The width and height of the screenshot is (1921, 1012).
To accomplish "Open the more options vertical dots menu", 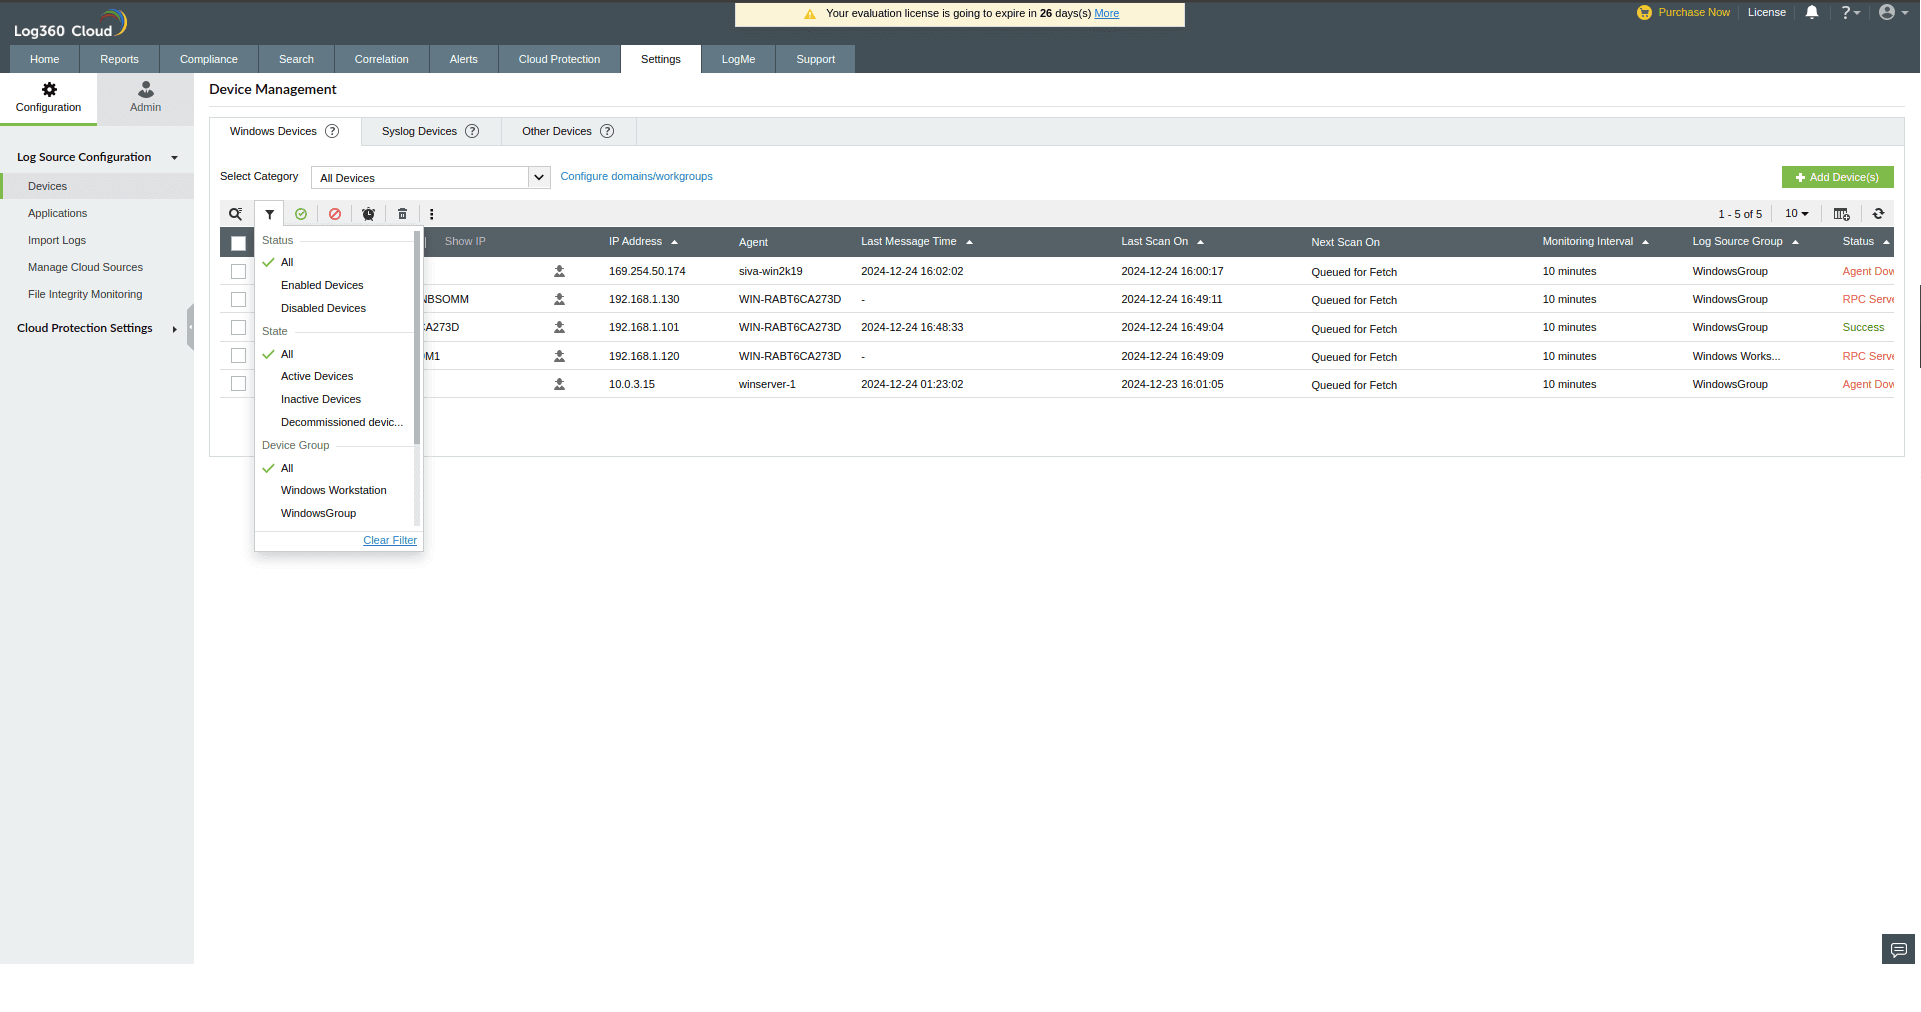I will point(431,214).
